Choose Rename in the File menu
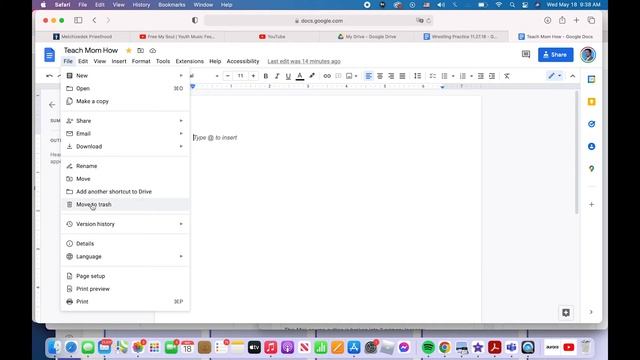The image size is (640, 360). [125, 166]
